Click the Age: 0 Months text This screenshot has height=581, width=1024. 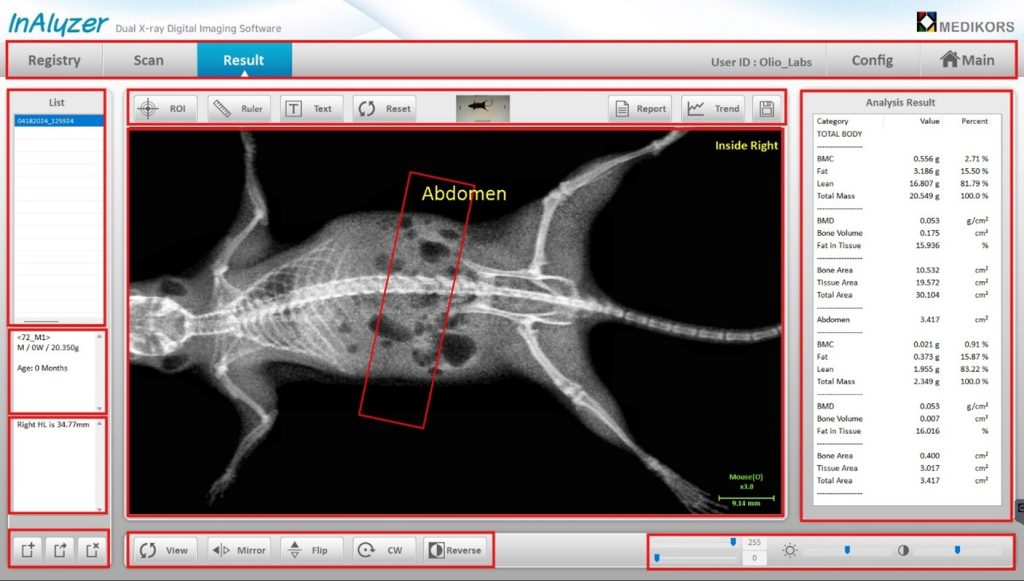[42, 368]
